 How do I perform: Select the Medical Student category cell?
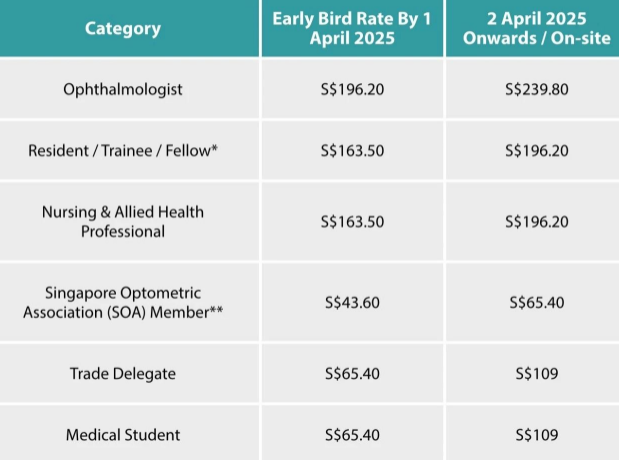tap(123, 435)
